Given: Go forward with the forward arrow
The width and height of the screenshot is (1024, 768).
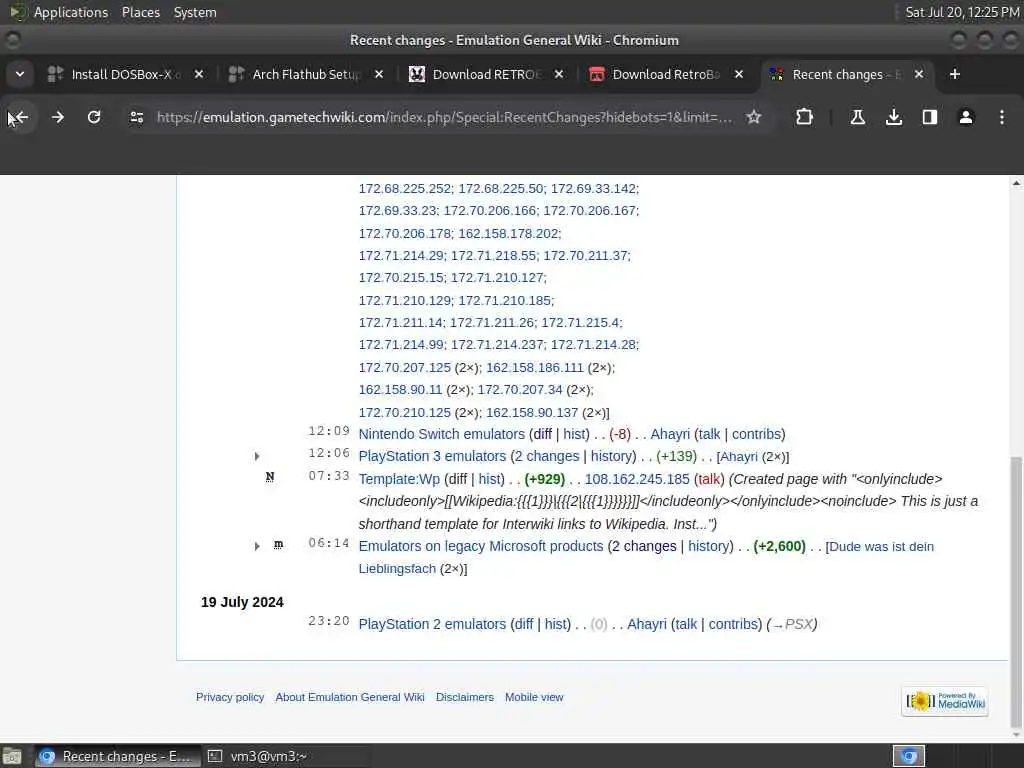Looking at the screenshot, I should [57, 118].
